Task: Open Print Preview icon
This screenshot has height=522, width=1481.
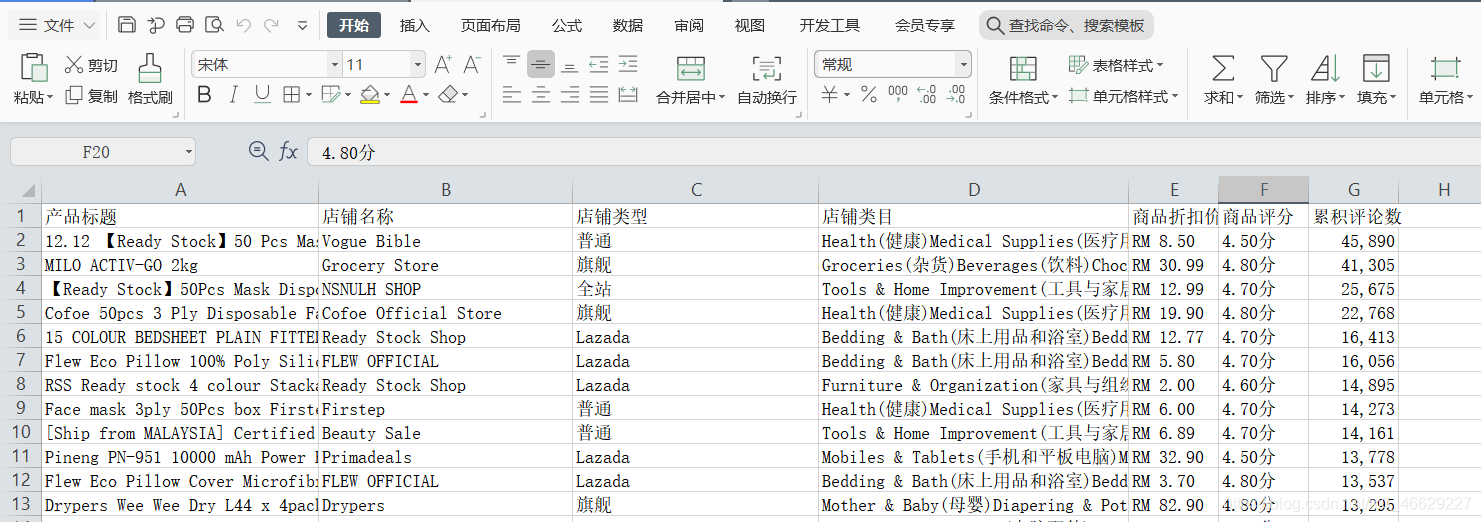Action: click(x=214, y=25)
